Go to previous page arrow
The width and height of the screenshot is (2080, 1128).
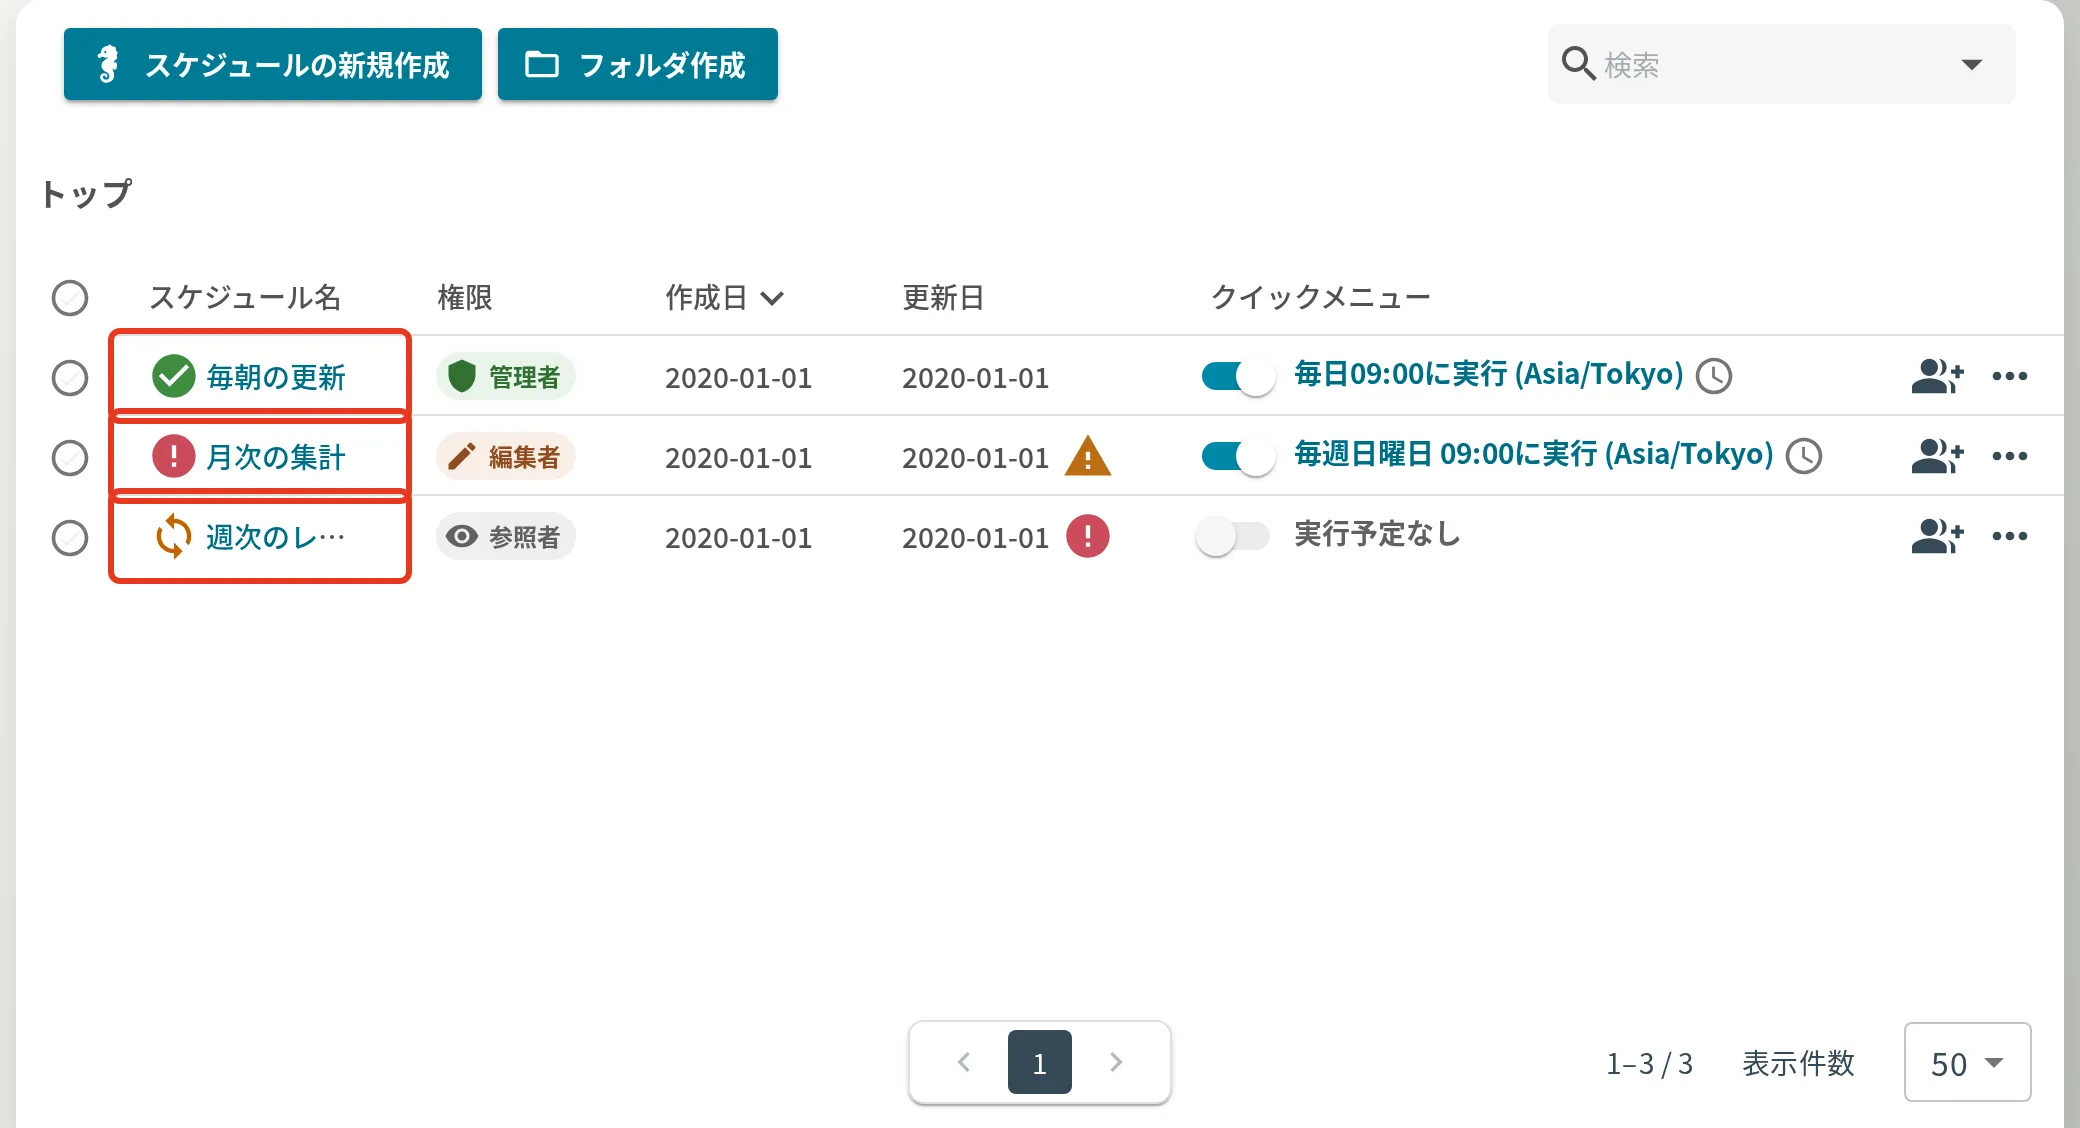tap(964, 1062)
